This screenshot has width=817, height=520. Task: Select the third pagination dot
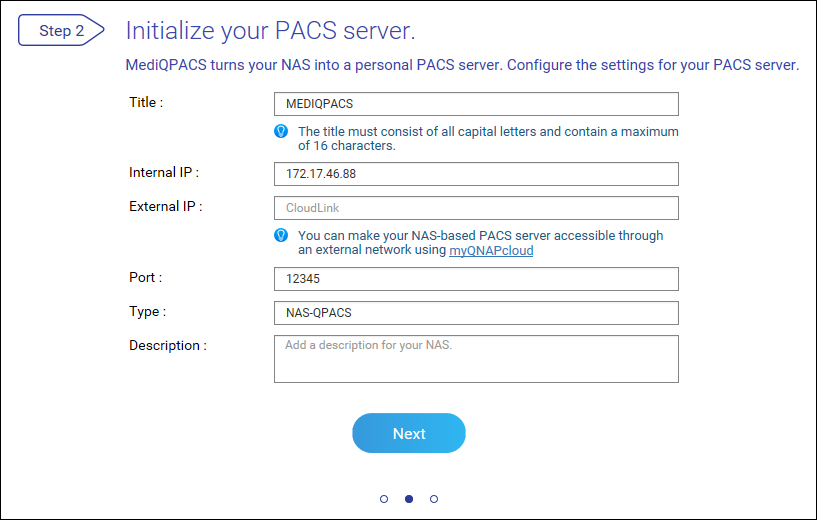(x=433, y=498)
